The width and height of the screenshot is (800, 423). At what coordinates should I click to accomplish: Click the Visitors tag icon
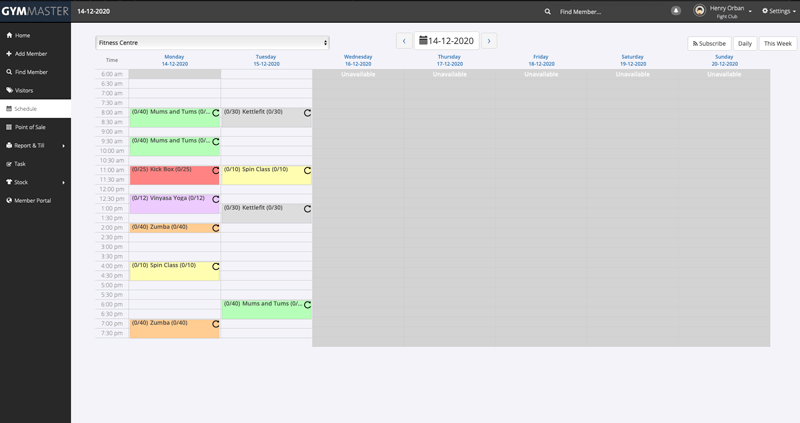click(9, 90)
